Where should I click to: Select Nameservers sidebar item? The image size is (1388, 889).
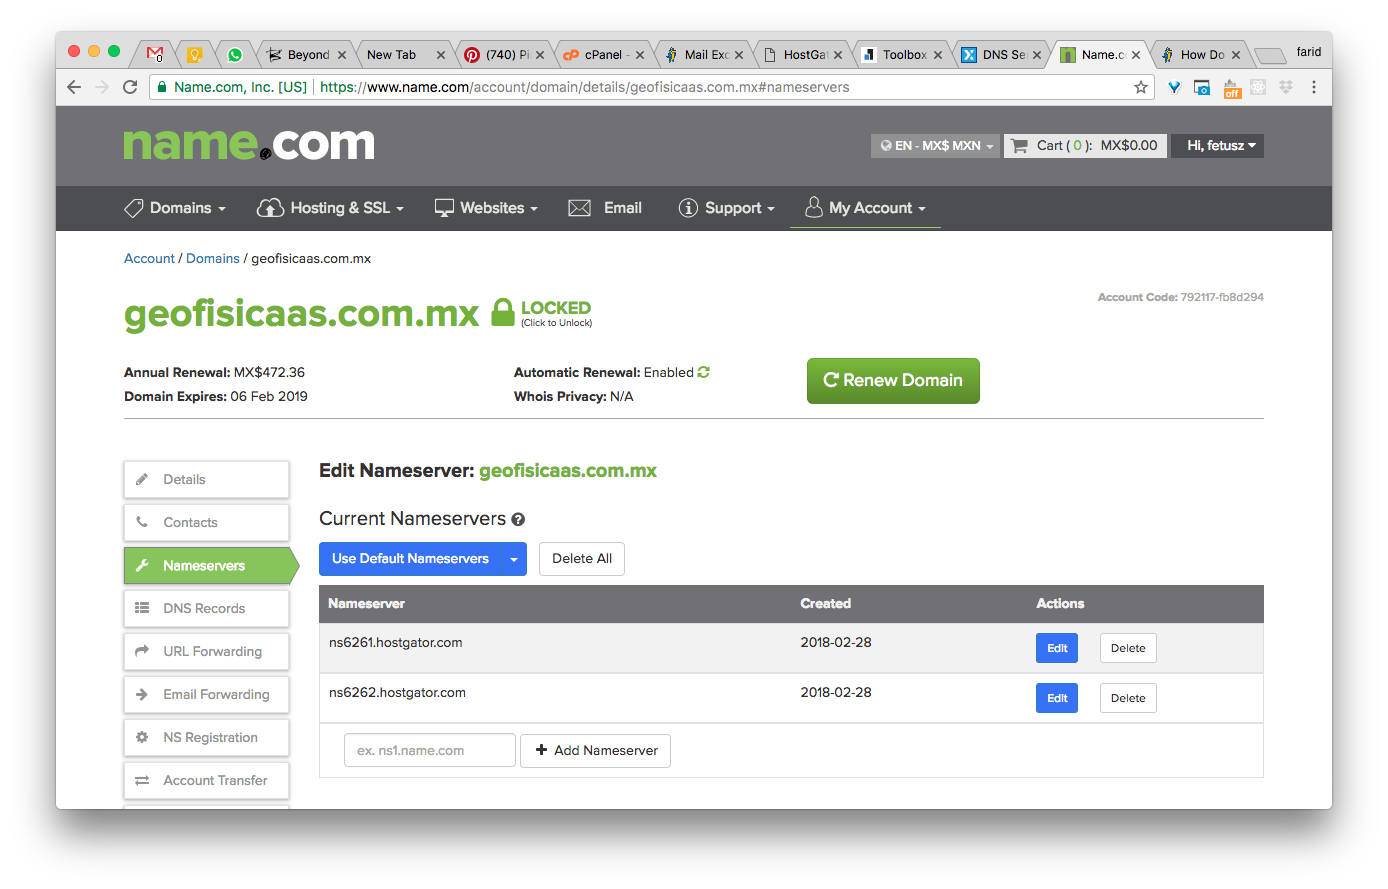(210, 566)
